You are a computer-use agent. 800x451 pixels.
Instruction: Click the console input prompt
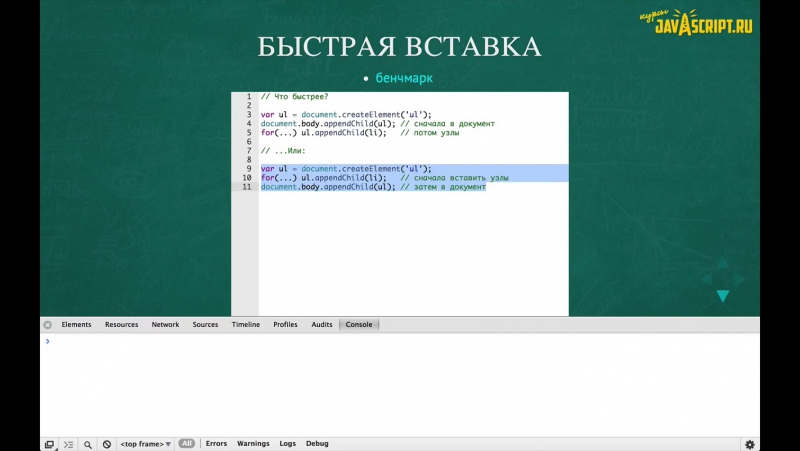(400, 341)
